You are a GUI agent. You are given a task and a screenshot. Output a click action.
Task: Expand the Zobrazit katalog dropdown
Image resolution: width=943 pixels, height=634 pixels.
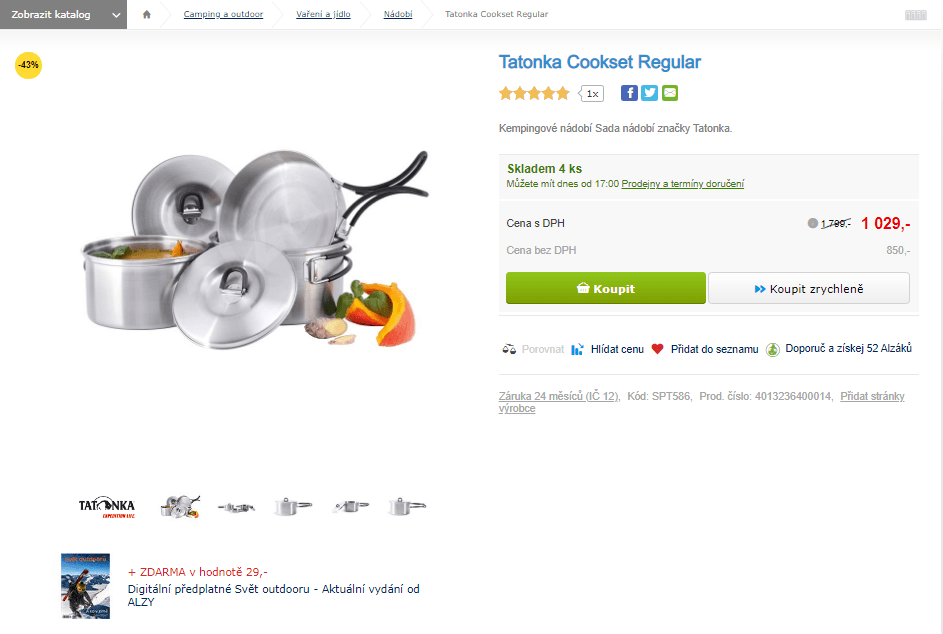click(63, 14)
